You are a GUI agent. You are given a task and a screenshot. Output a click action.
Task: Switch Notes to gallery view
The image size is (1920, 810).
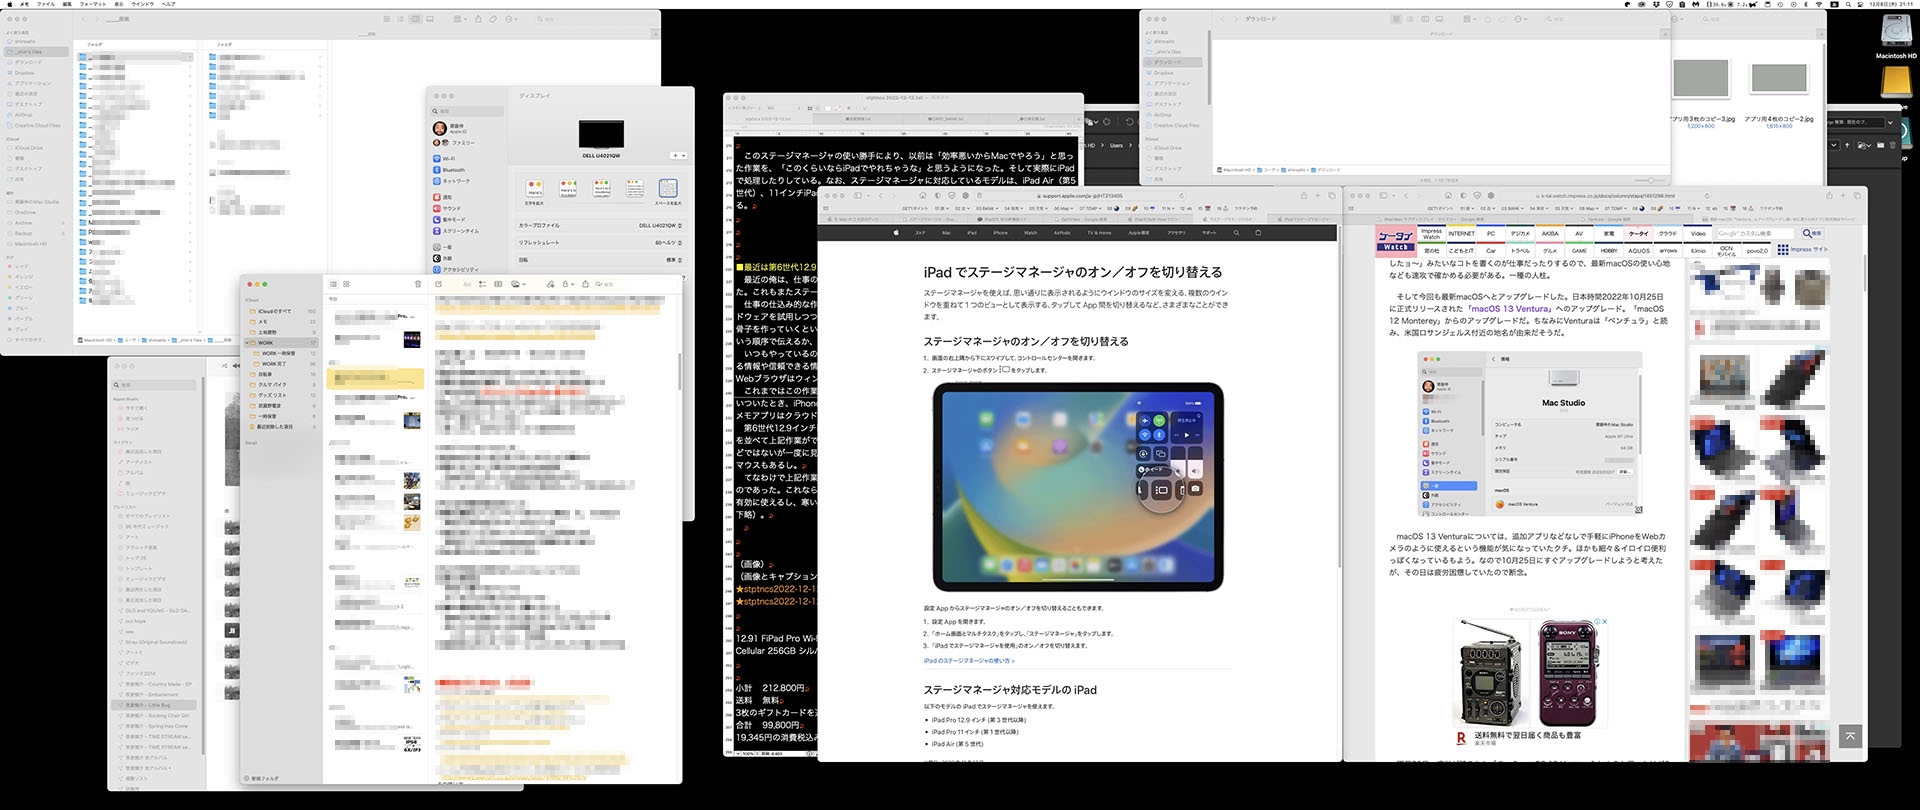click(x=346, y=284)
